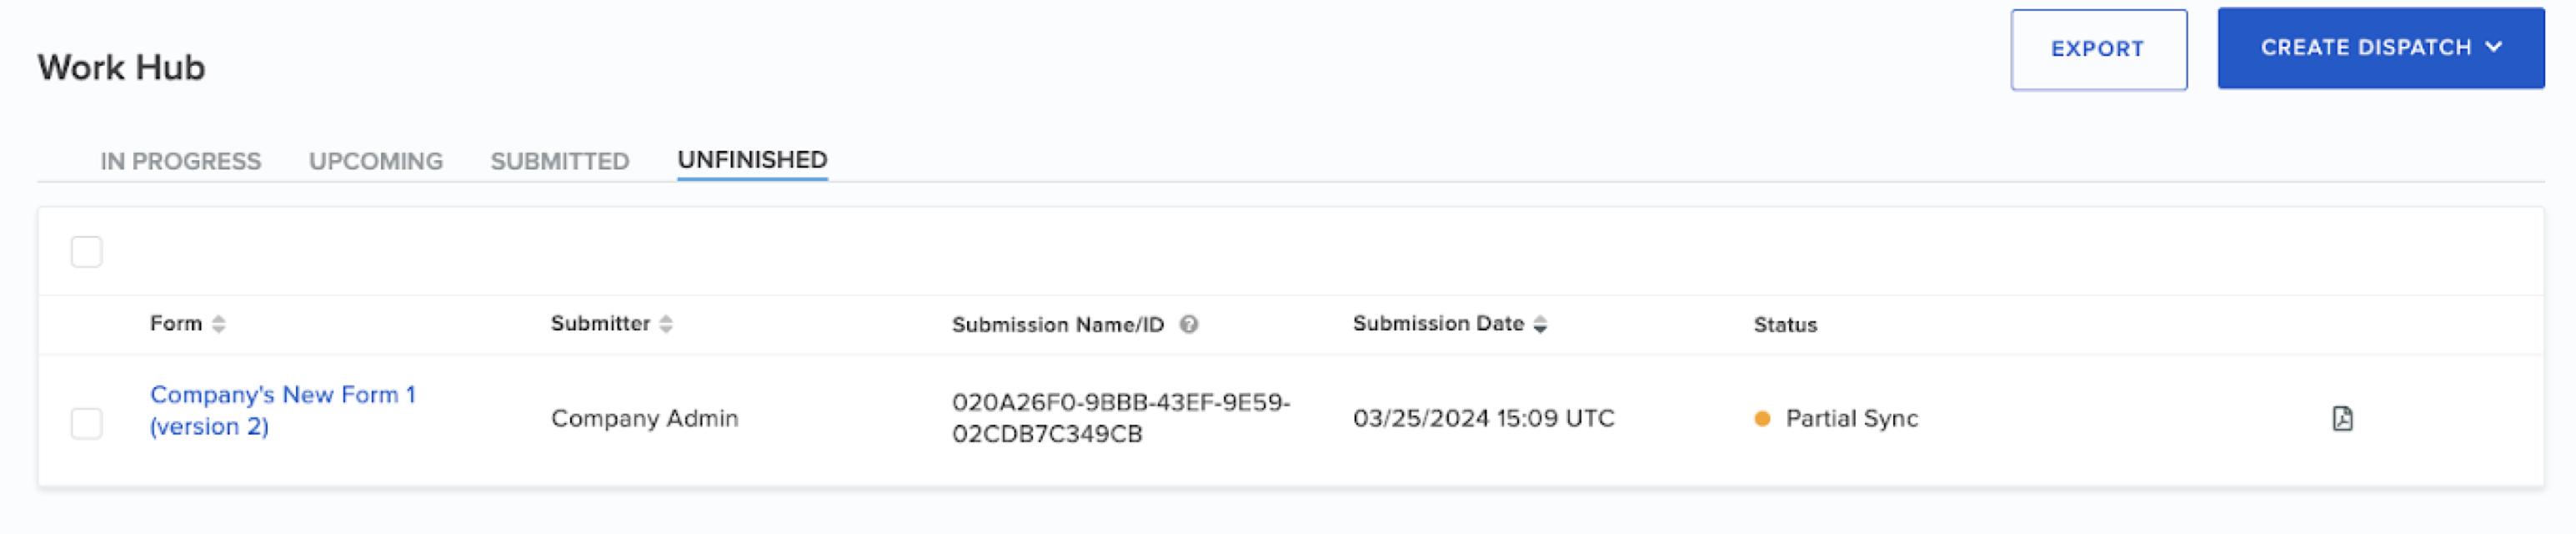Sort by Submission Date using sort arrows
Screen dimensions: 2576x534
coord(1540,324)
